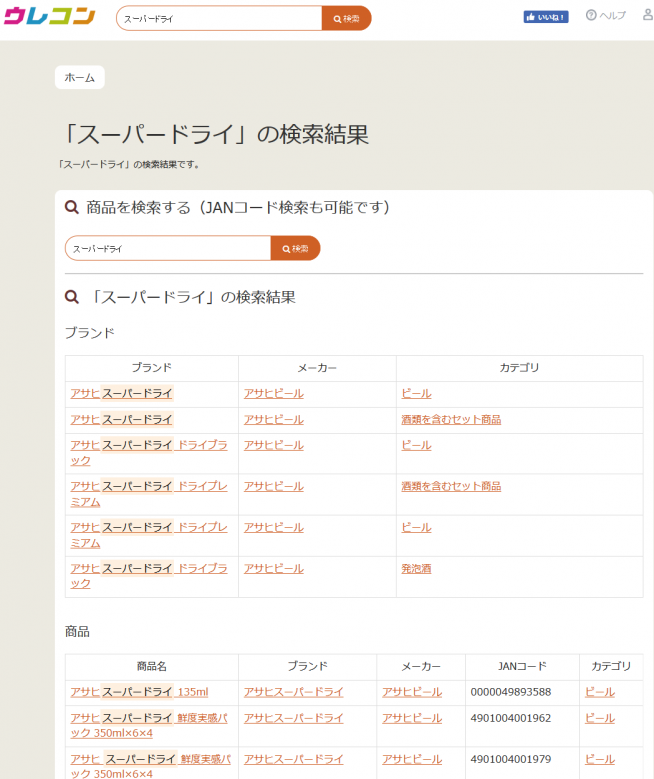Open ドライプレミアム brand in set-product row
Screen dimensions: 654x779
pos(149,494)
